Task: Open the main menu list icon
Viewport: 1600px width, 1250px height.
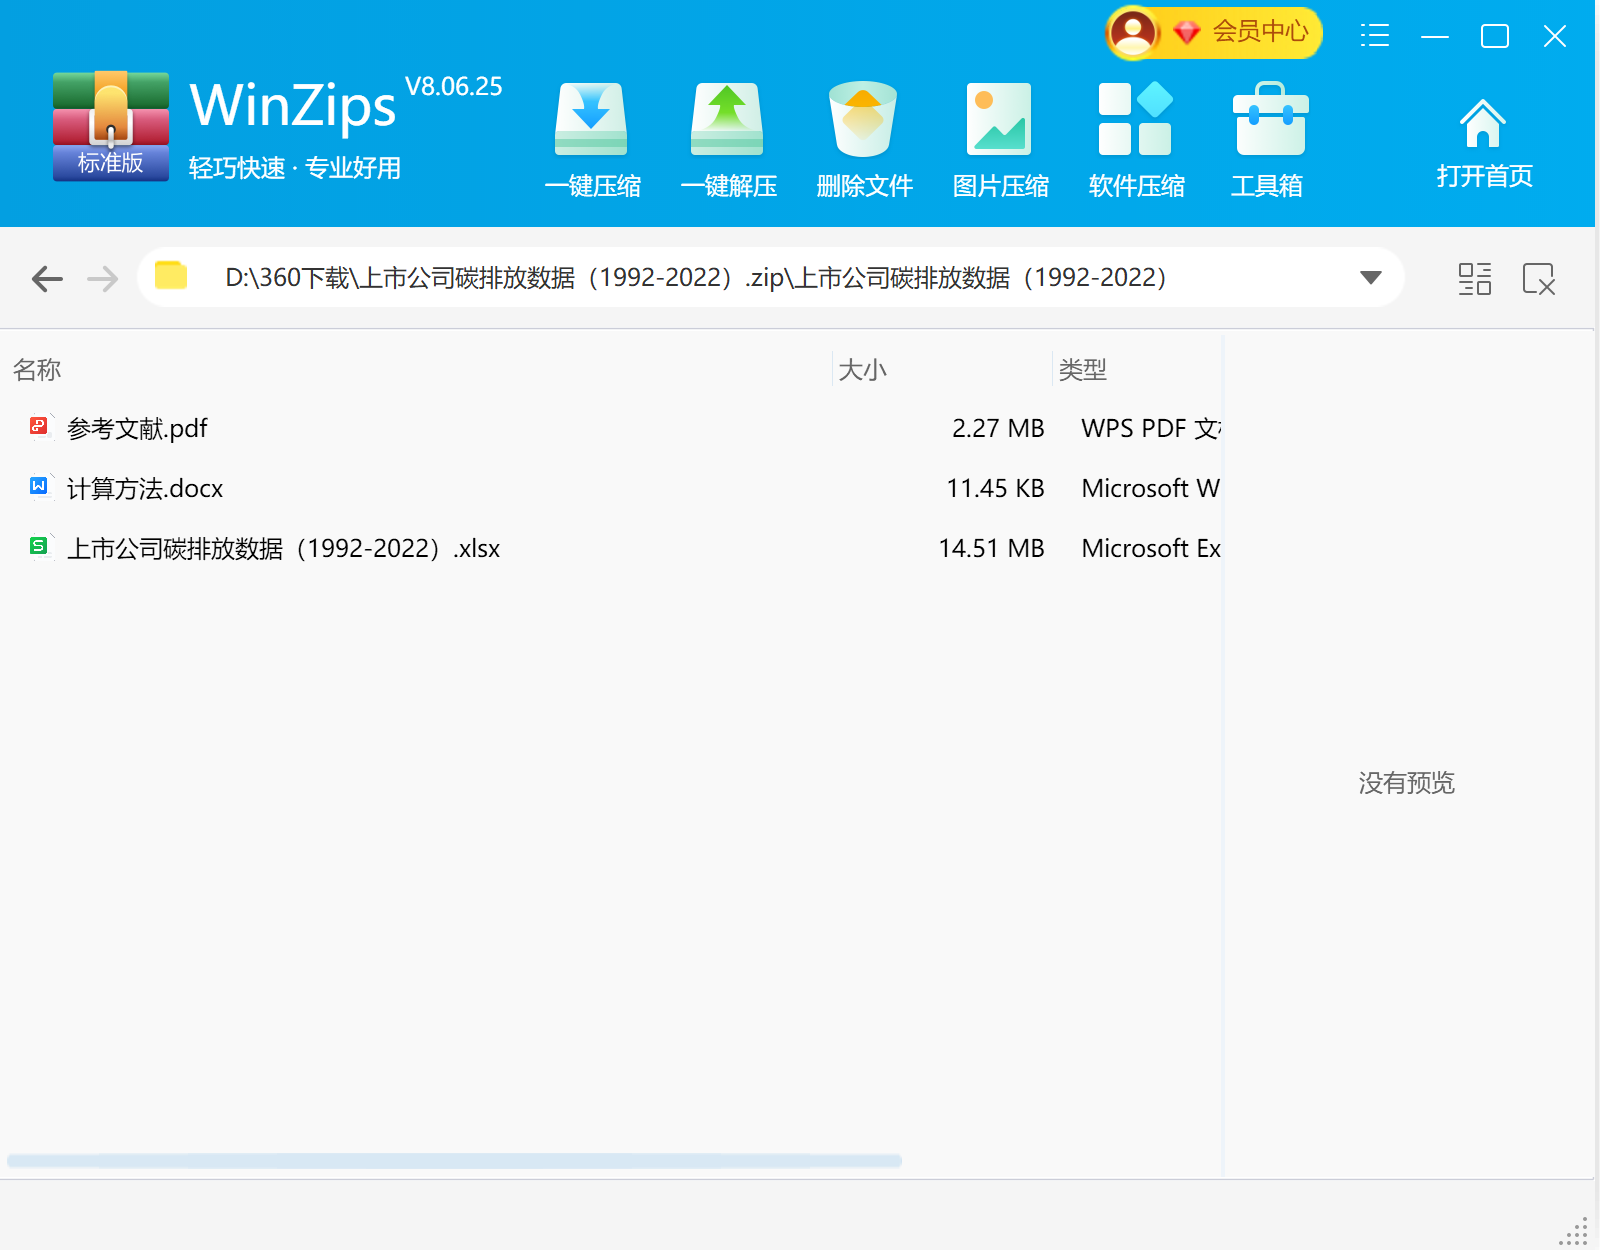Action: [x=1375, y=36]
